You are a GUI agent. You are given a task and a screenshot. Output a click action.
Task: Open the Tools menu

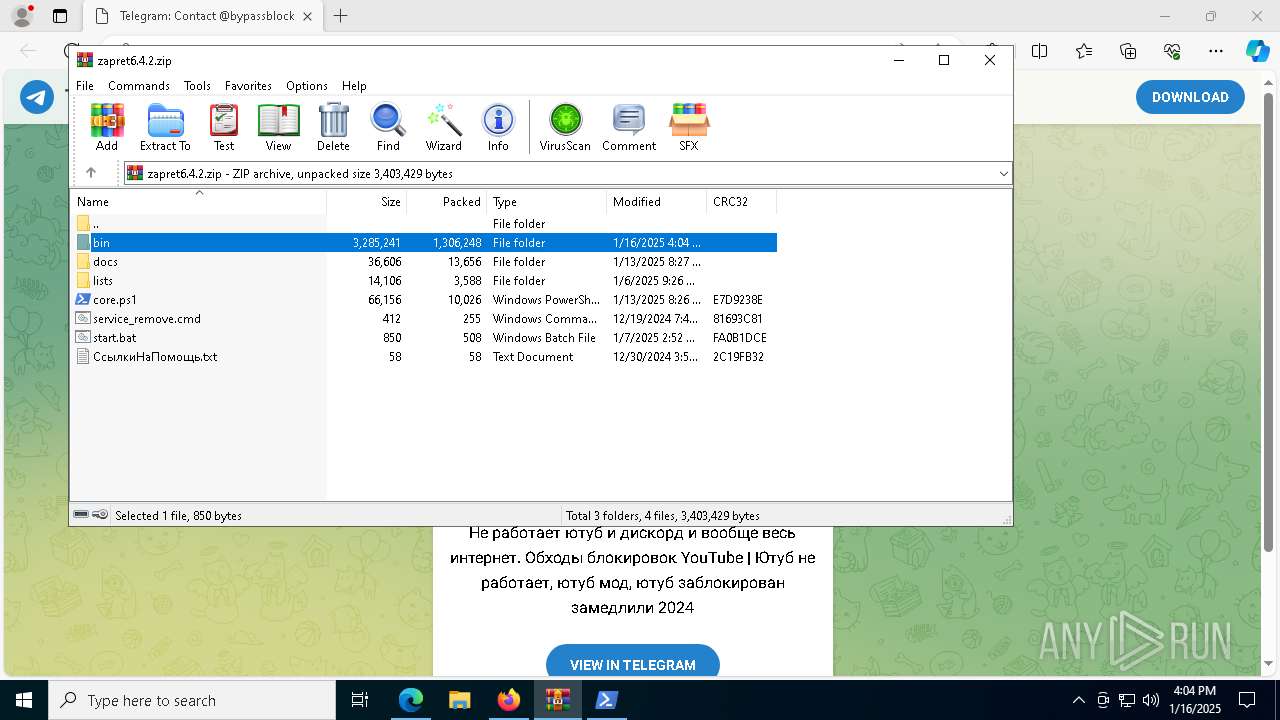tap(197, 86)
